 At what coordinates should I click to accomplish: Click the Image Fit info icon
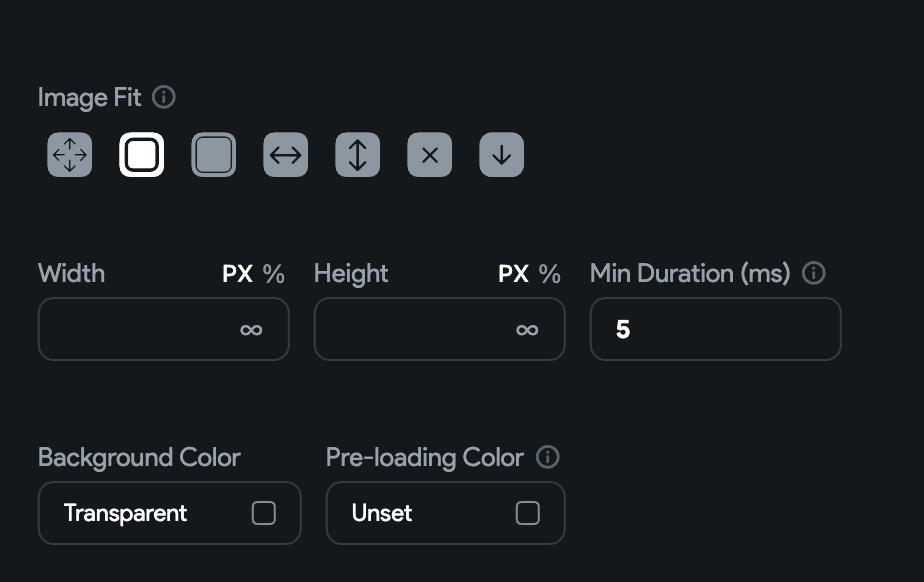click(165, 97)
